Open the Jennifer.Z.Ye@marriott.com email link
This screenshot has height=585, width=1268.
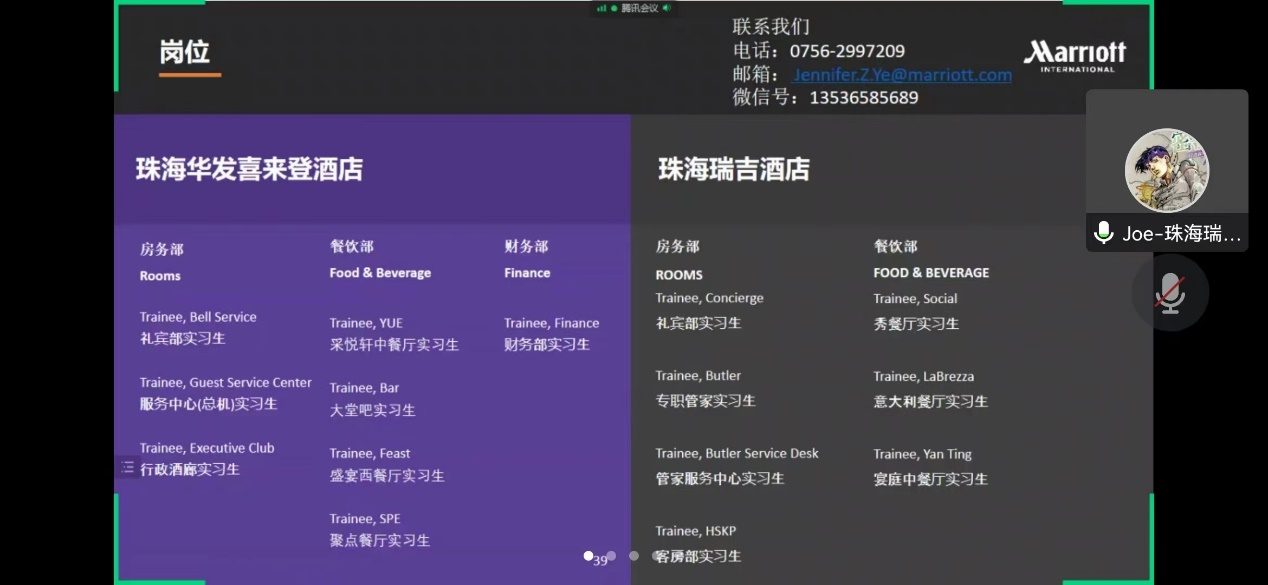902,75
